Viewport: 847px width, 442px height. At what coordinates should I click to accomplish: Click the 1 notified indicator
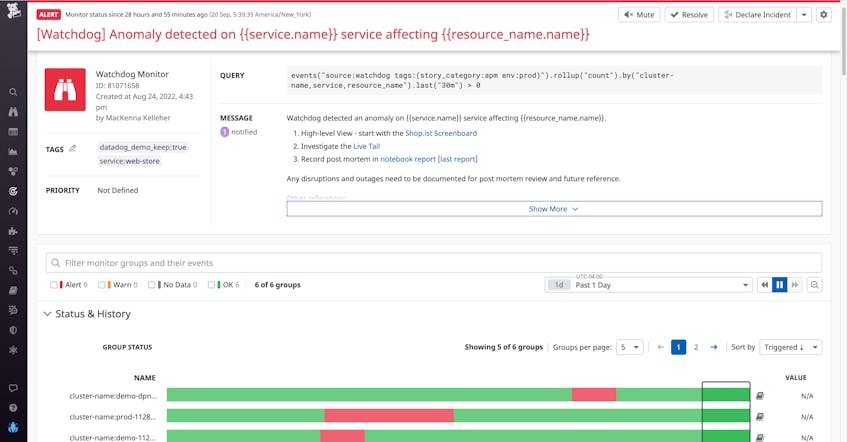pyautogui.click(x=239, y=132)
